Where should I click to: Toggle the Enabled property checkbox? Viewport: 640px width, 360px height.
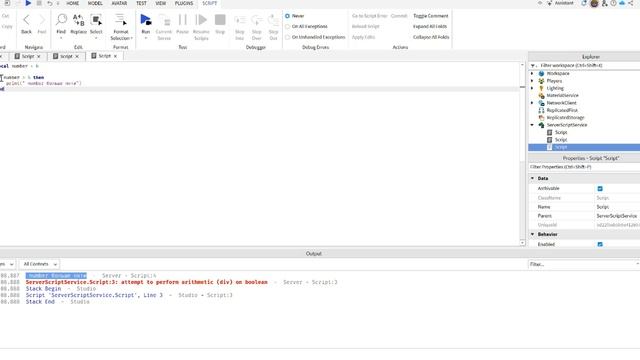600,244
